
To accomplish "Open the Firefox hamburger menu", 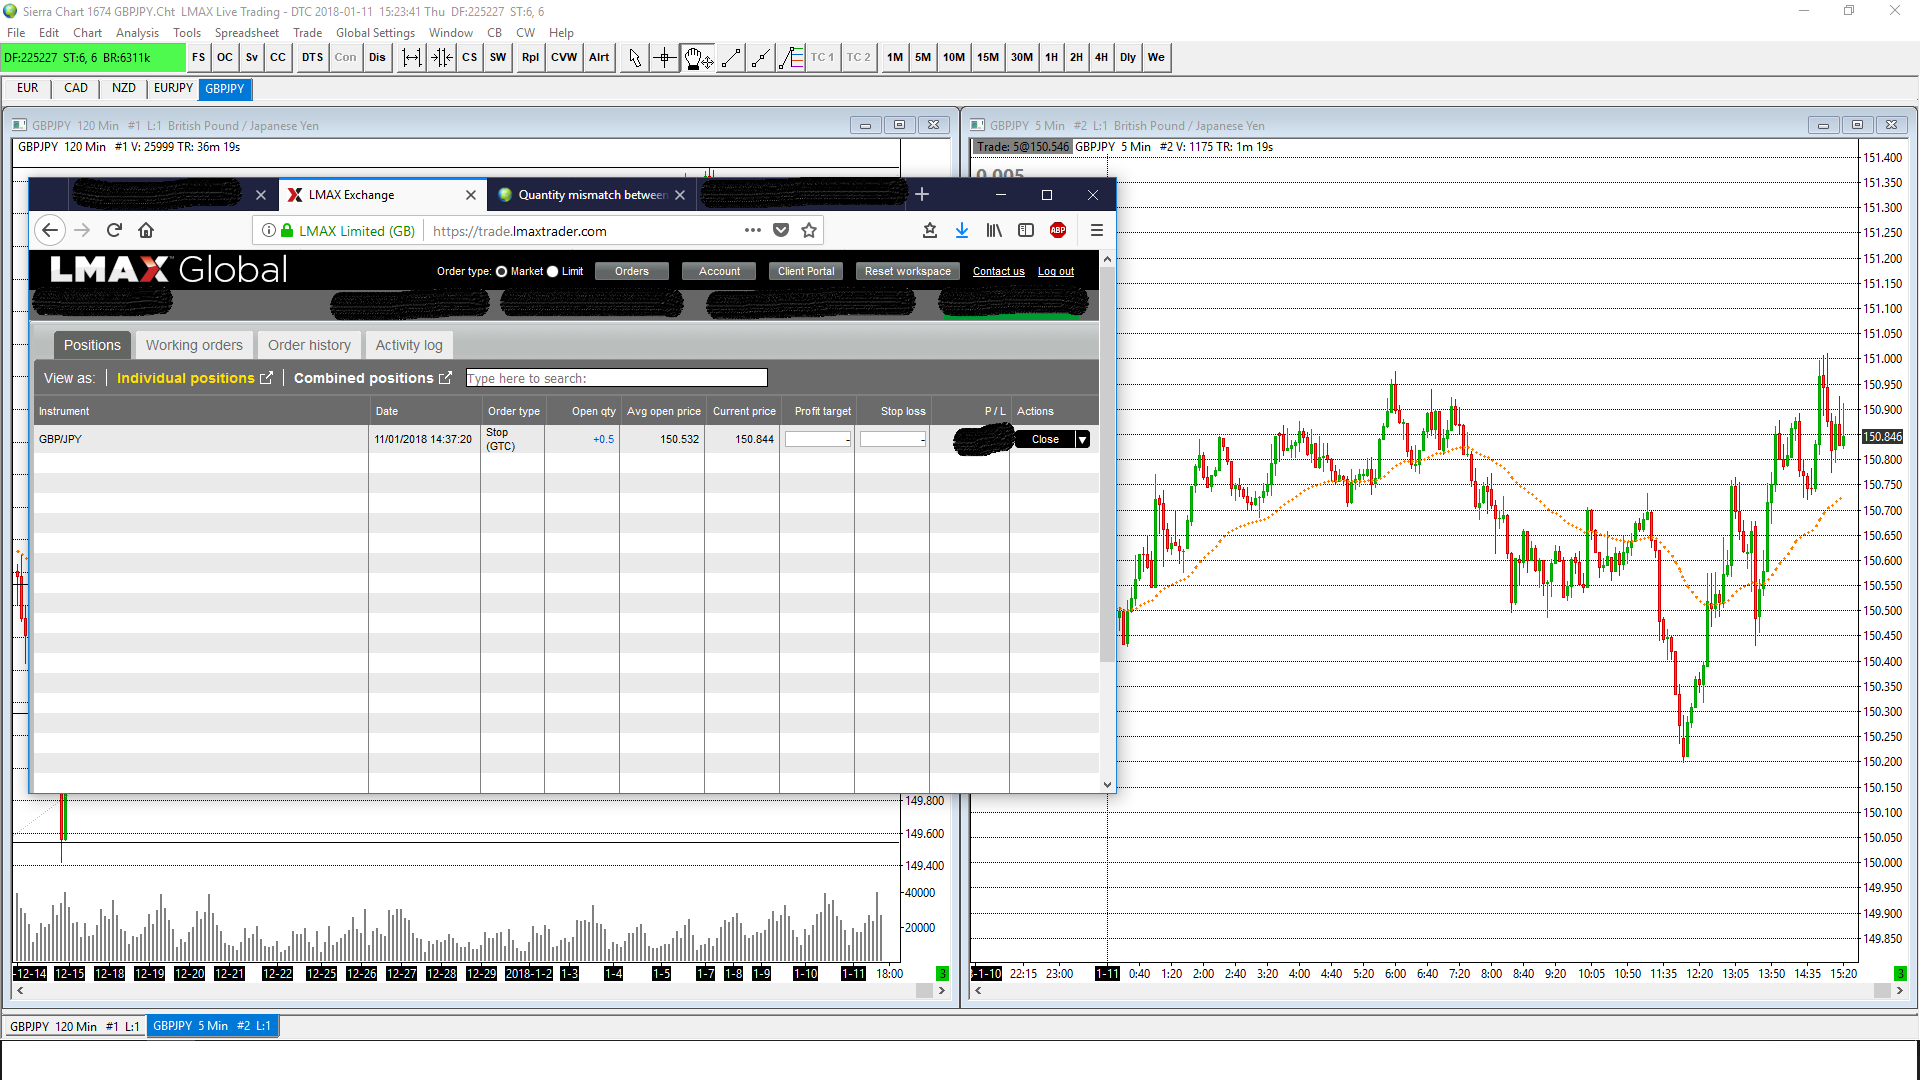I will click(x=1097, y=231).
